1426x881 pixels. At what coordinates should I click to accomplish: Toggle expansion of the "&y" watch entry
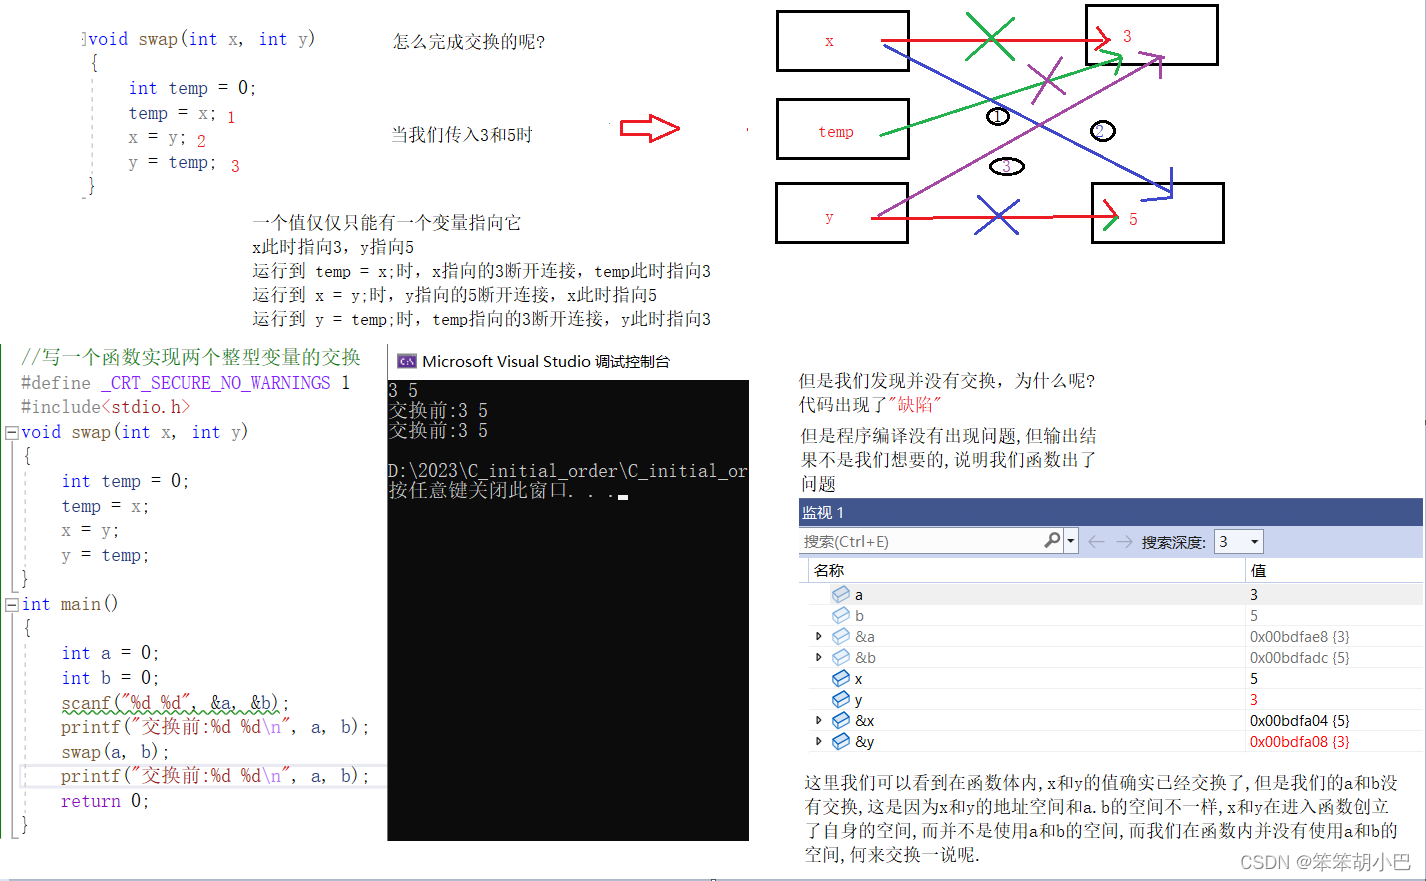818,741
